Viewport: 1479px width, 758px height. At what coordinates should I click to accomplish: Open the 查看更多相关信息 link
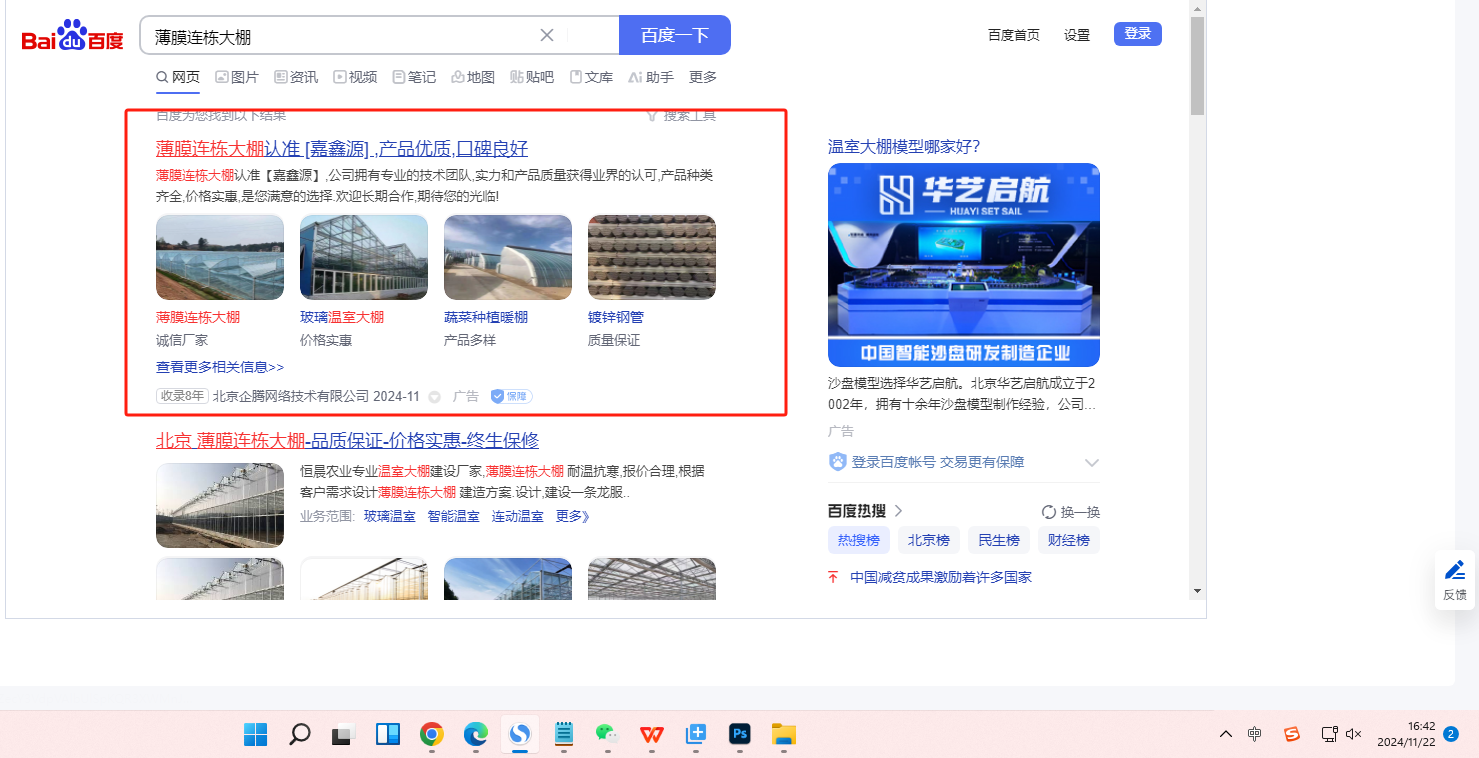click(220, 367)
